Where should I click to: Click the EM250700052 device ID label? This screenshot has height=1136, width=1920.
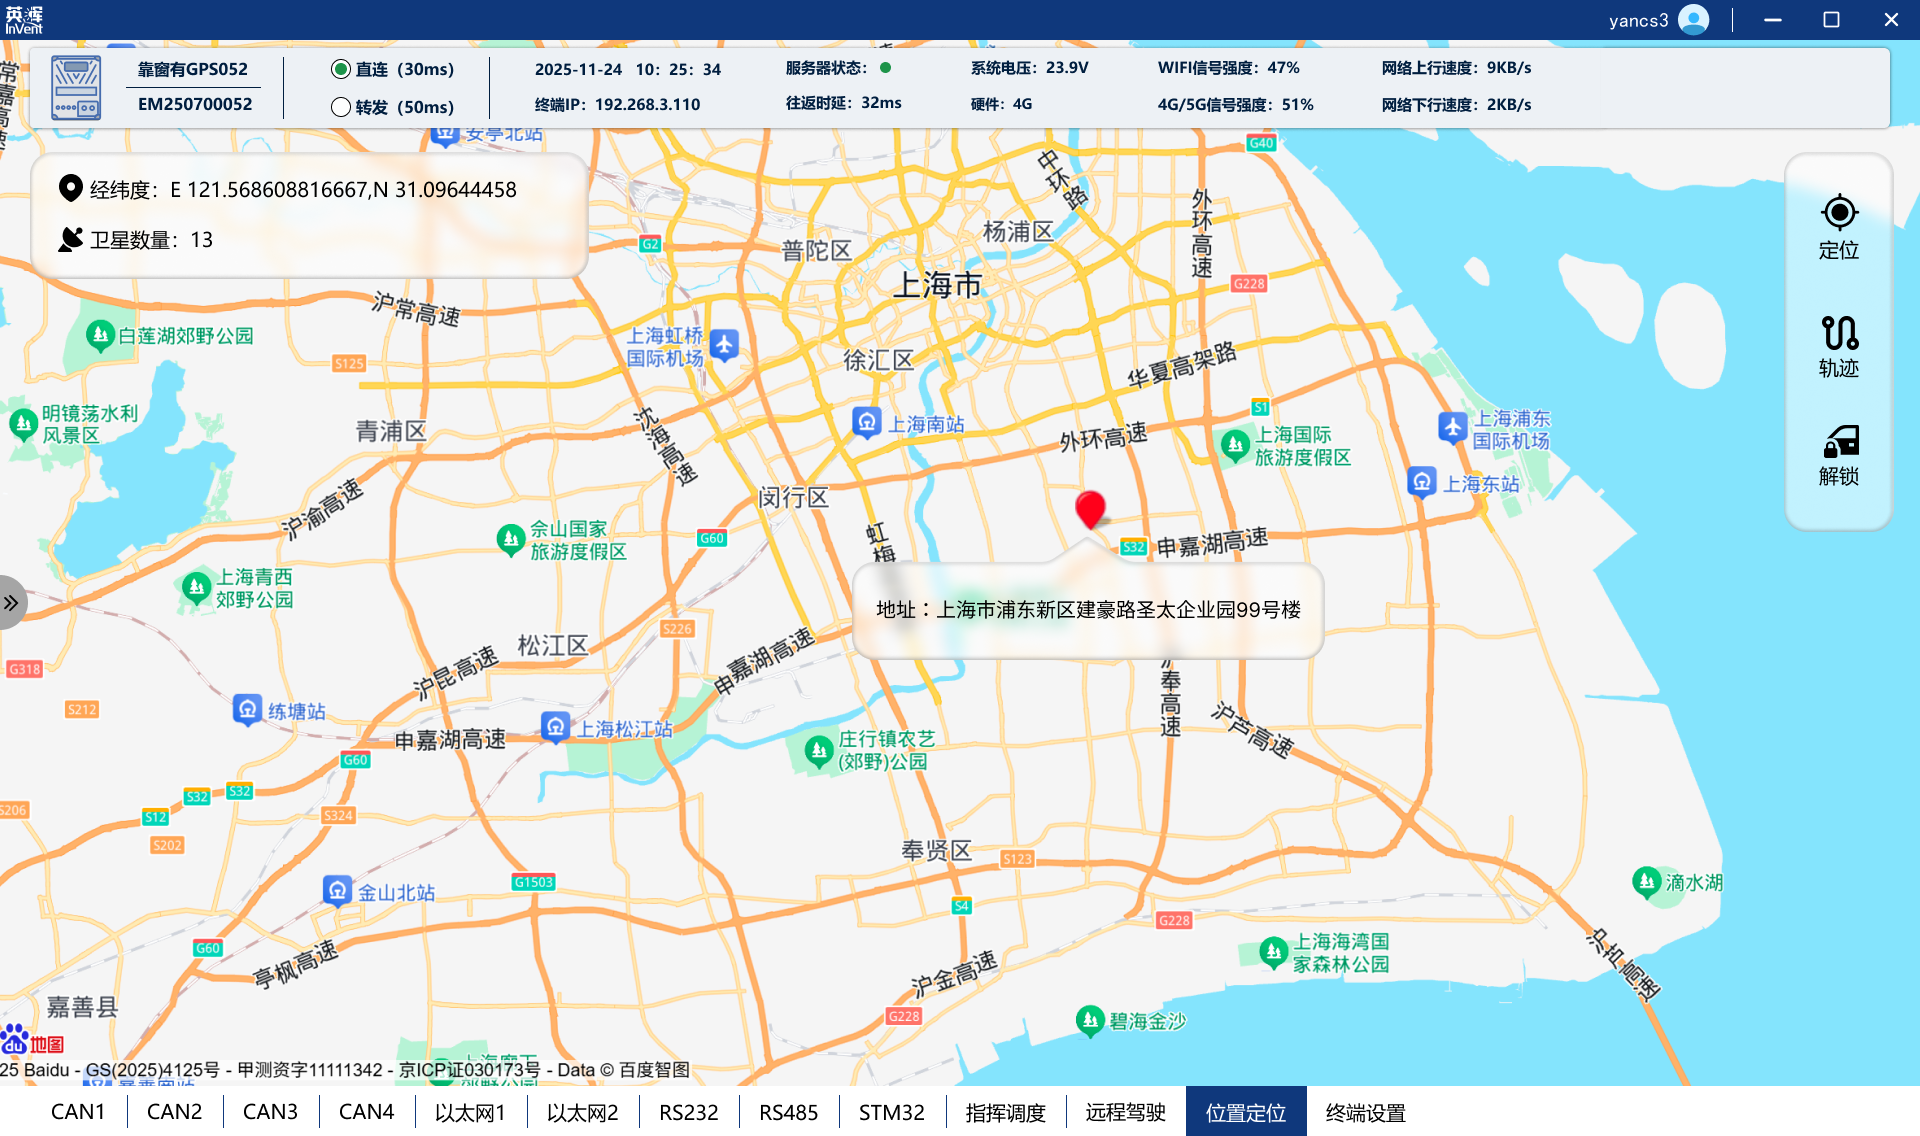tap(195, 104)
